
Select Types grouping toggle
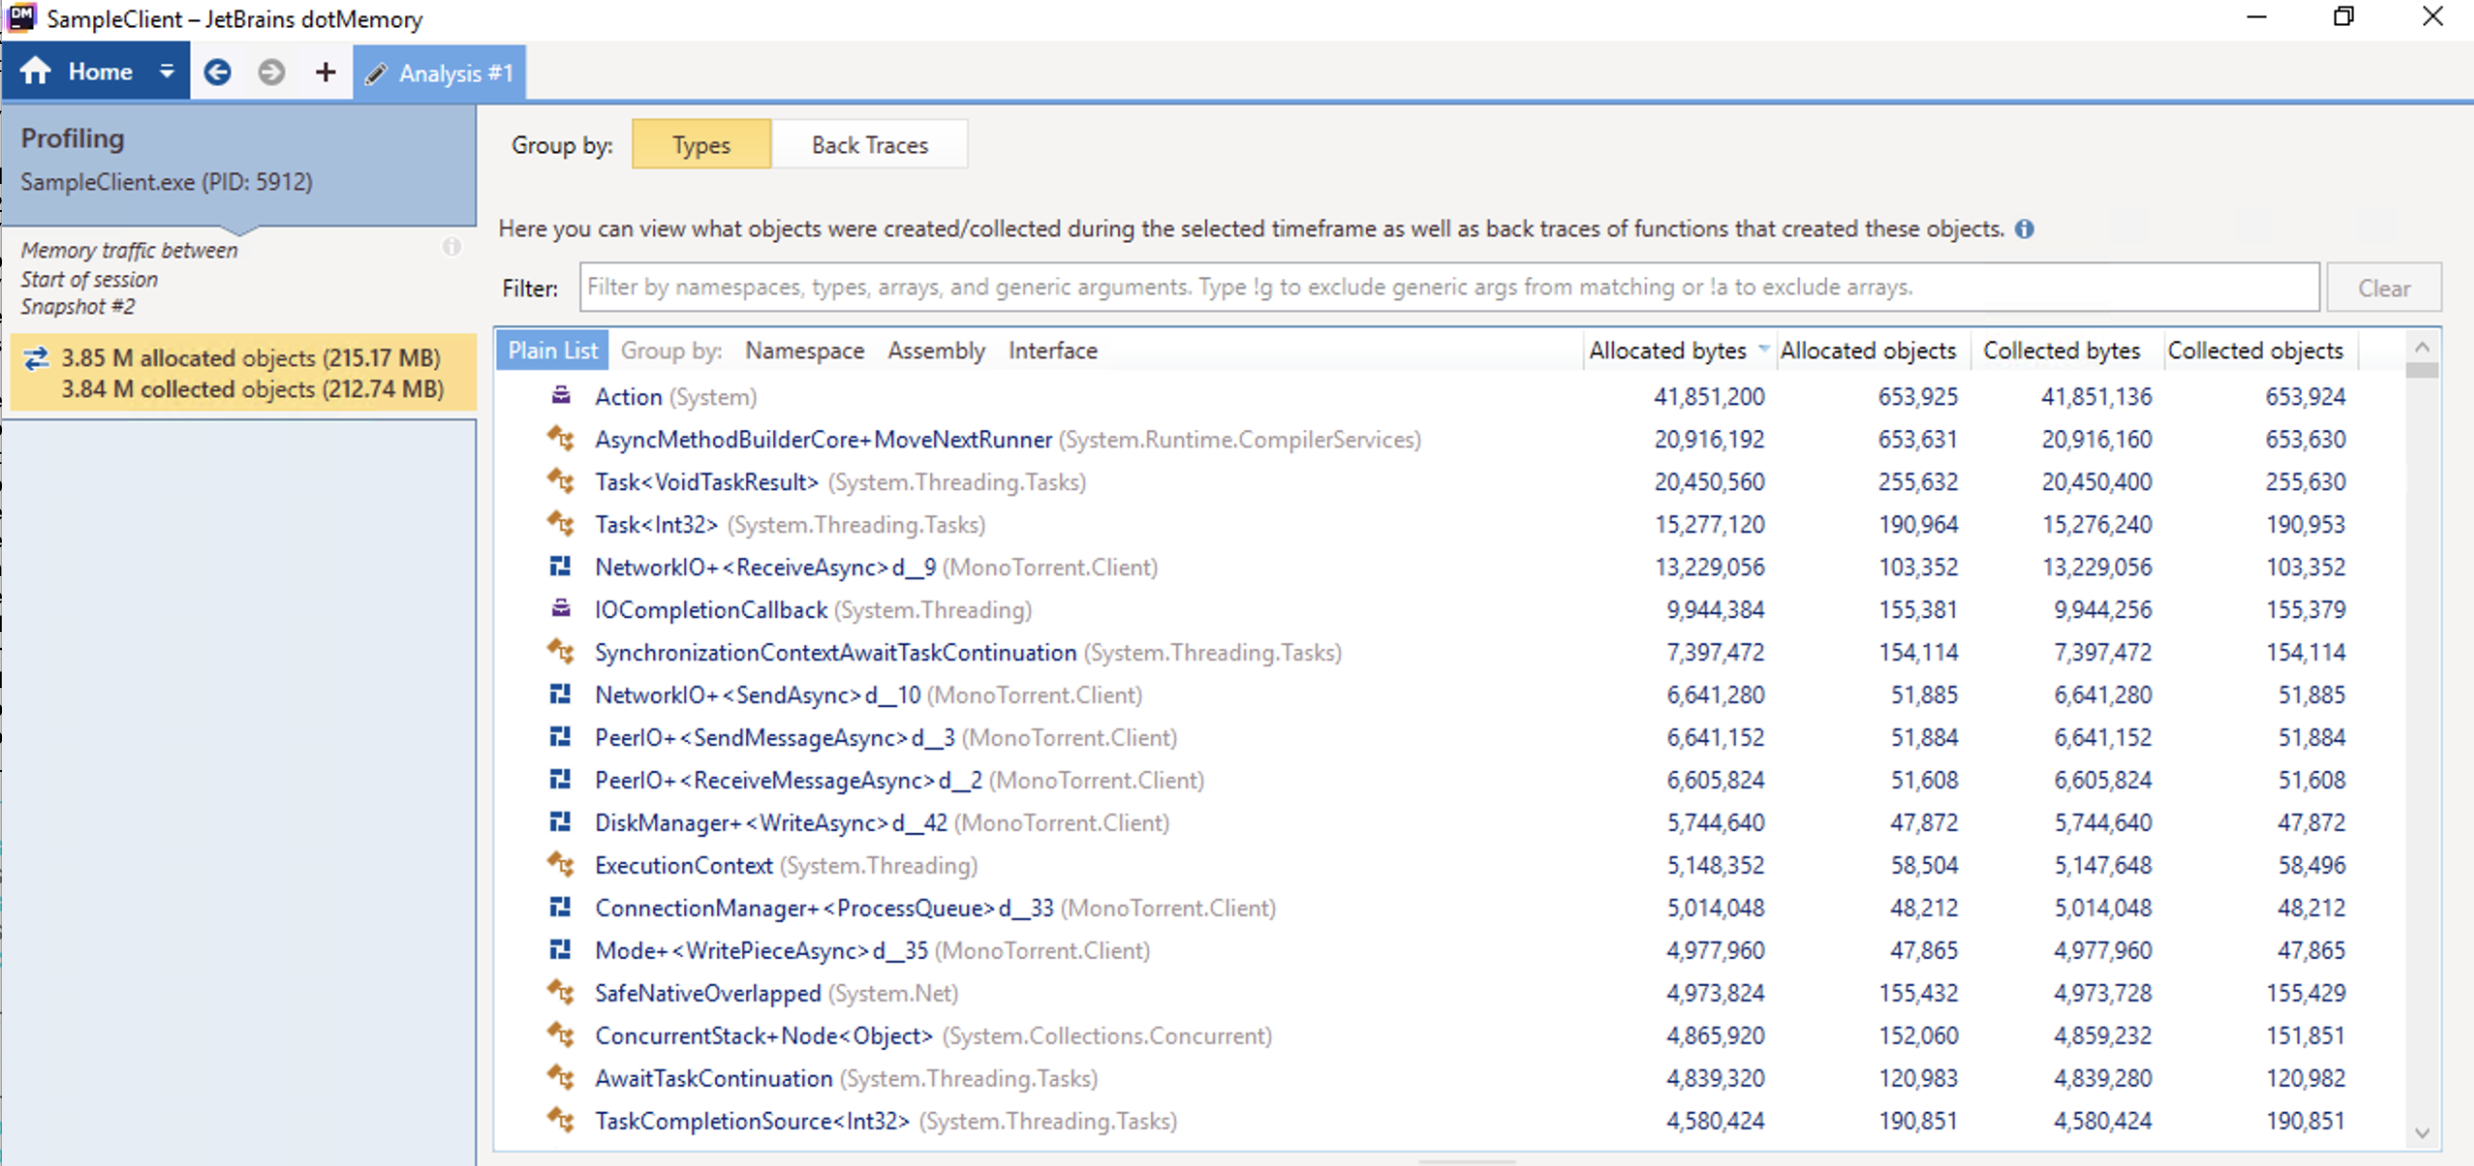(x=701, y=145)
